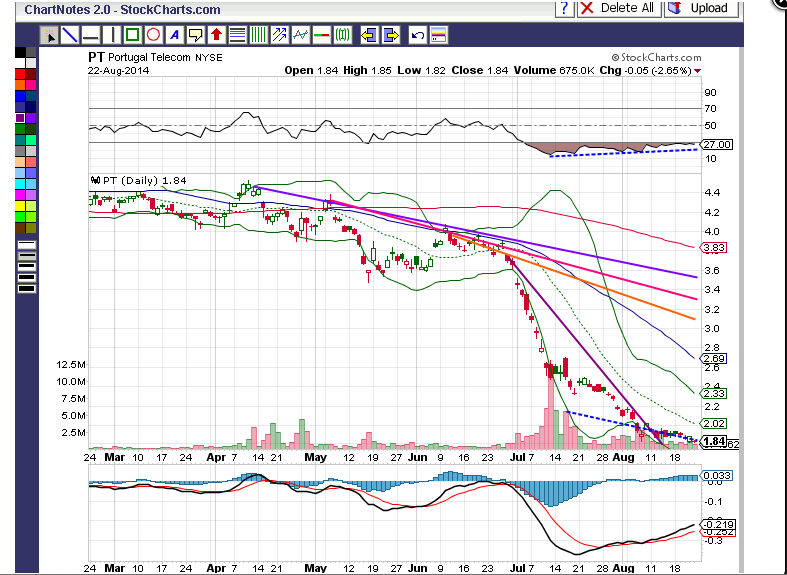Select the red up-arrow marker tool

pos(216,35)
